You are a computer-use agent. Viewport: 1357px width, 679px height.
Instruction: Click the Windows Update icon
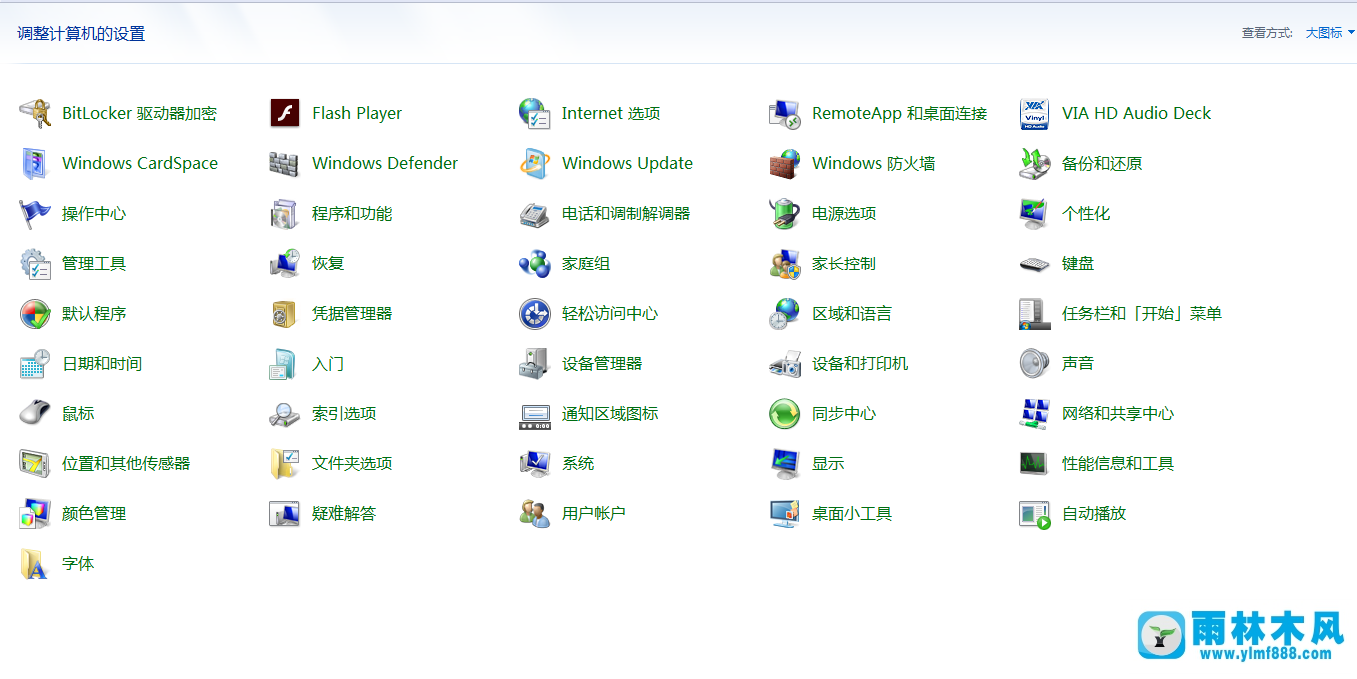point(535,164)
